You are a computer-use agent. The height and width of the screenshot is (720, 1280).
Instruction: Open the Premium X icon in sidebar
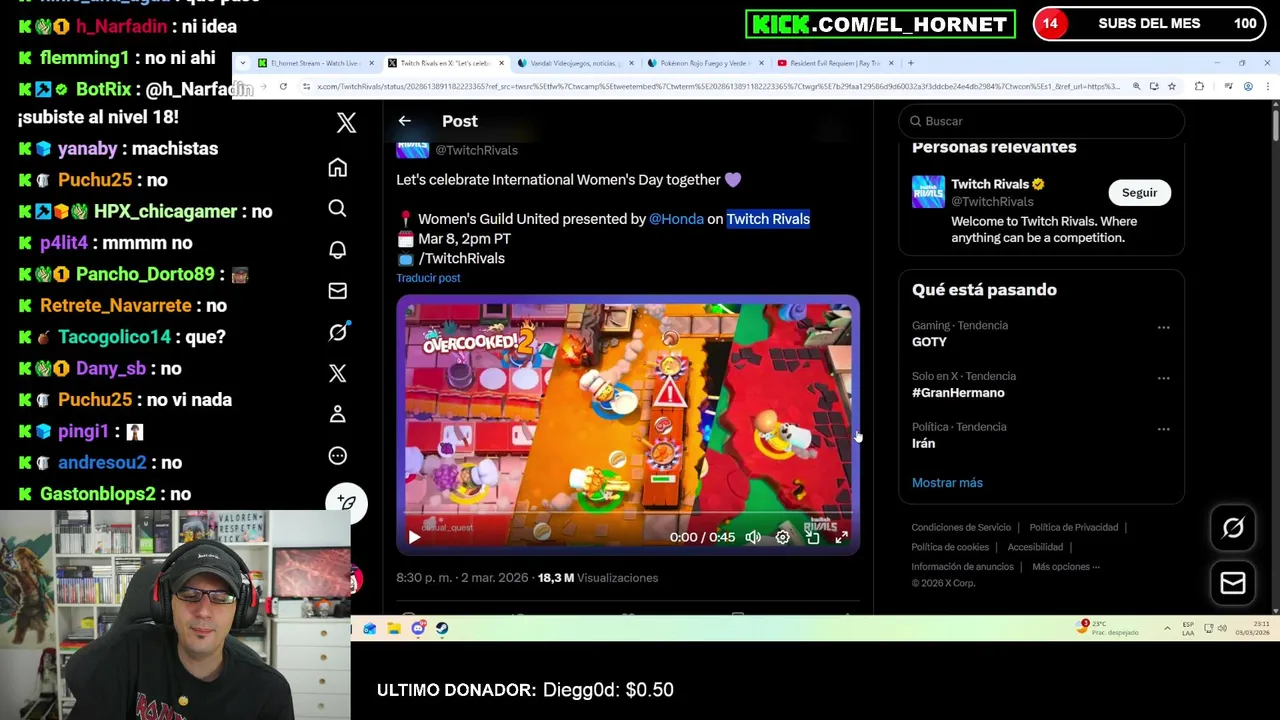[x=338, y=373]
